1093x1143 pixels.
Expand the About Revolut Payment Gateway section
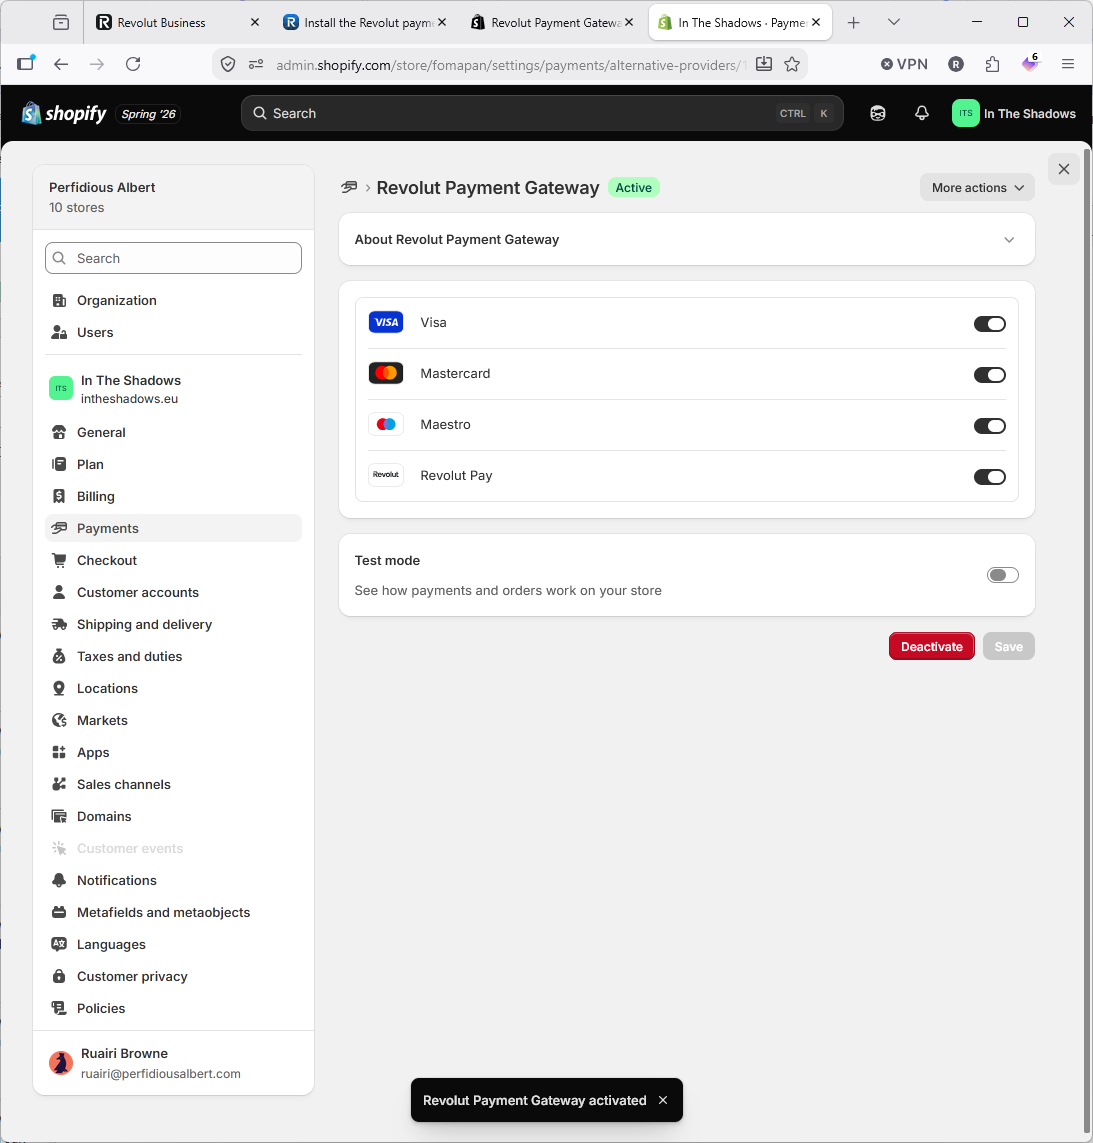coord(687,239)
